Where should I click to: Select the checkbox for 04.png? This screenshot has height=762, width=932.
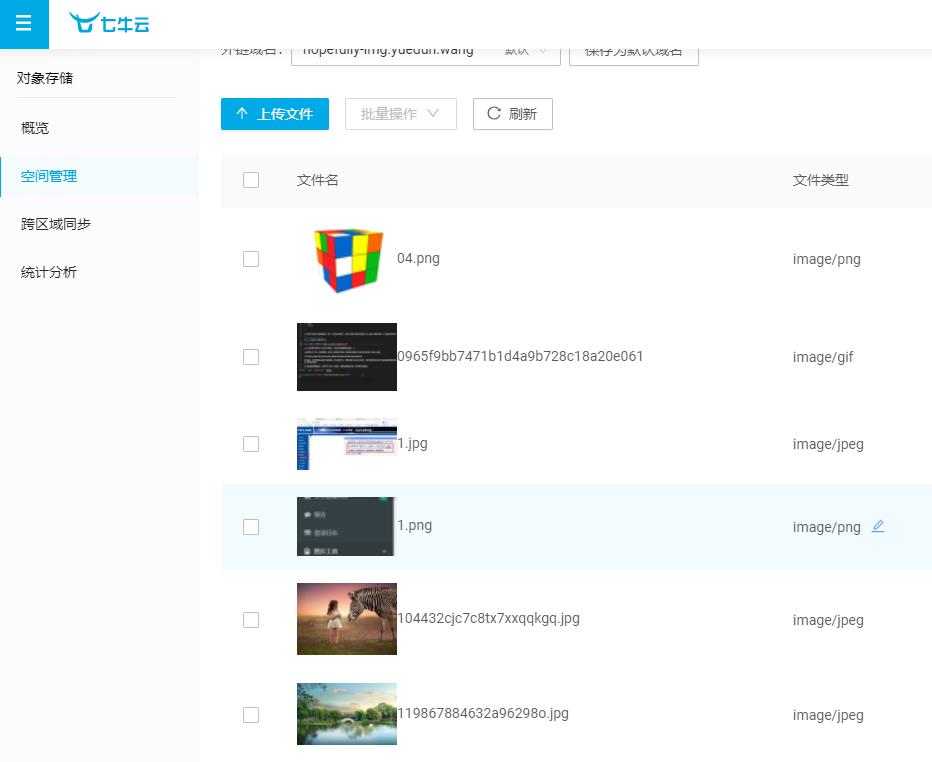pyautogui.click(x=251, y=259)
